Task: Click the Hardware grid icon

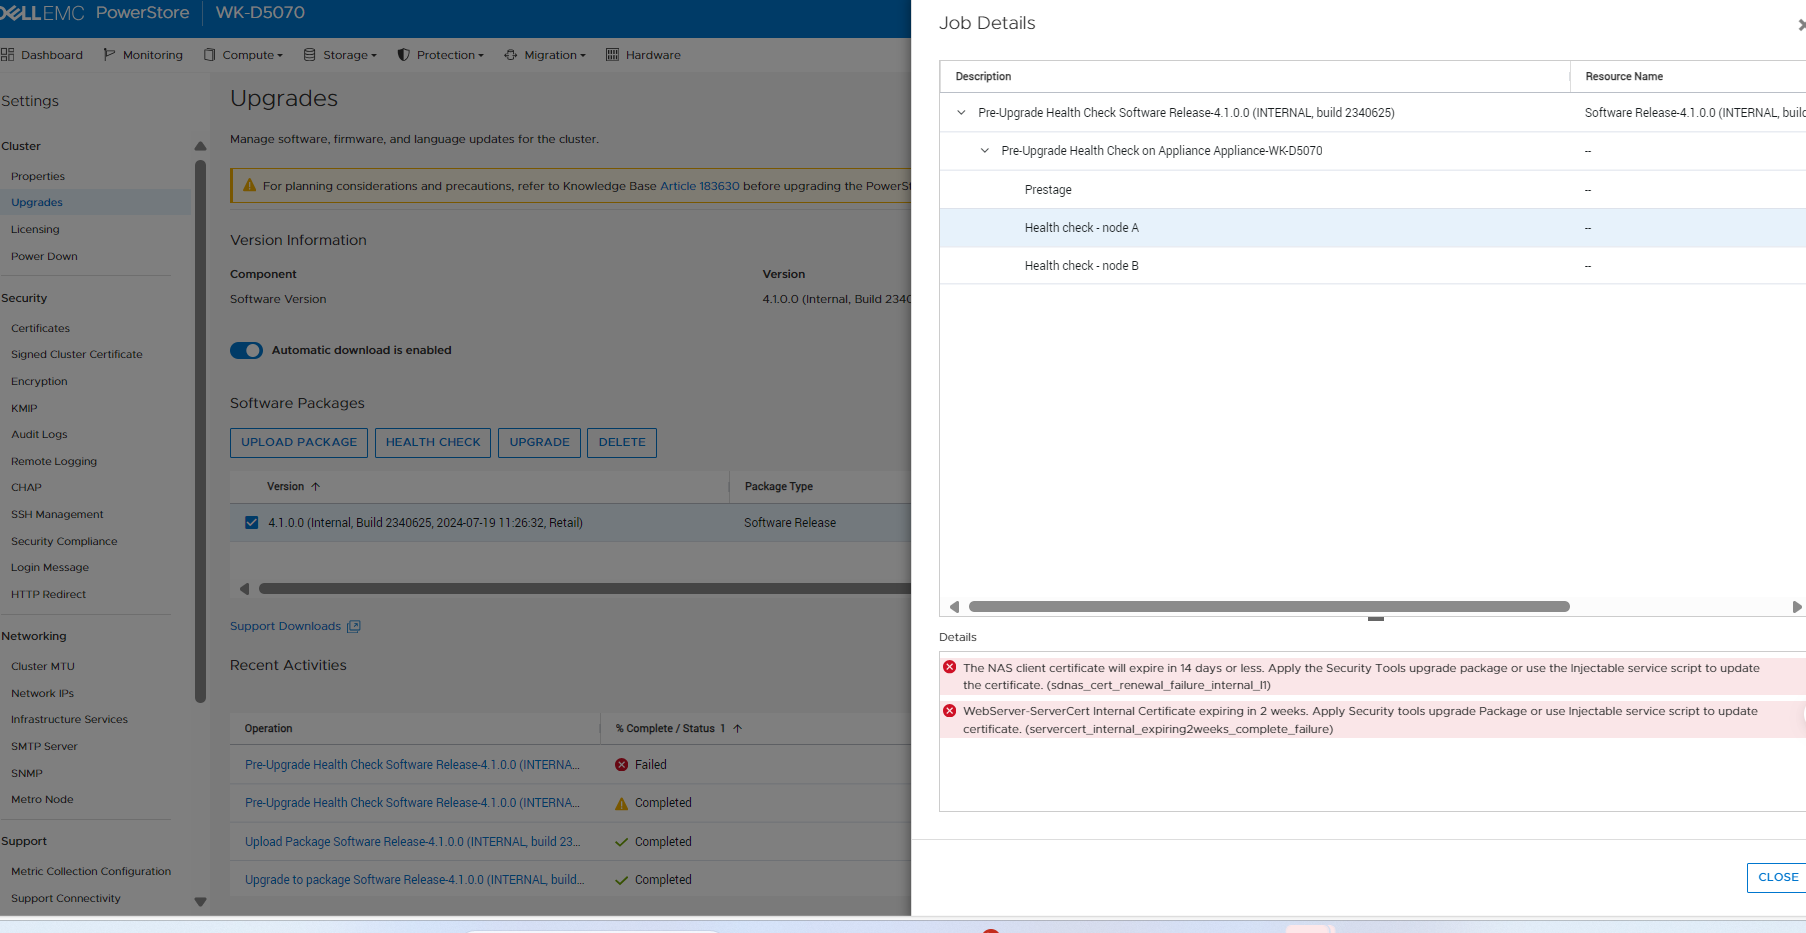Action: point(611,54)
